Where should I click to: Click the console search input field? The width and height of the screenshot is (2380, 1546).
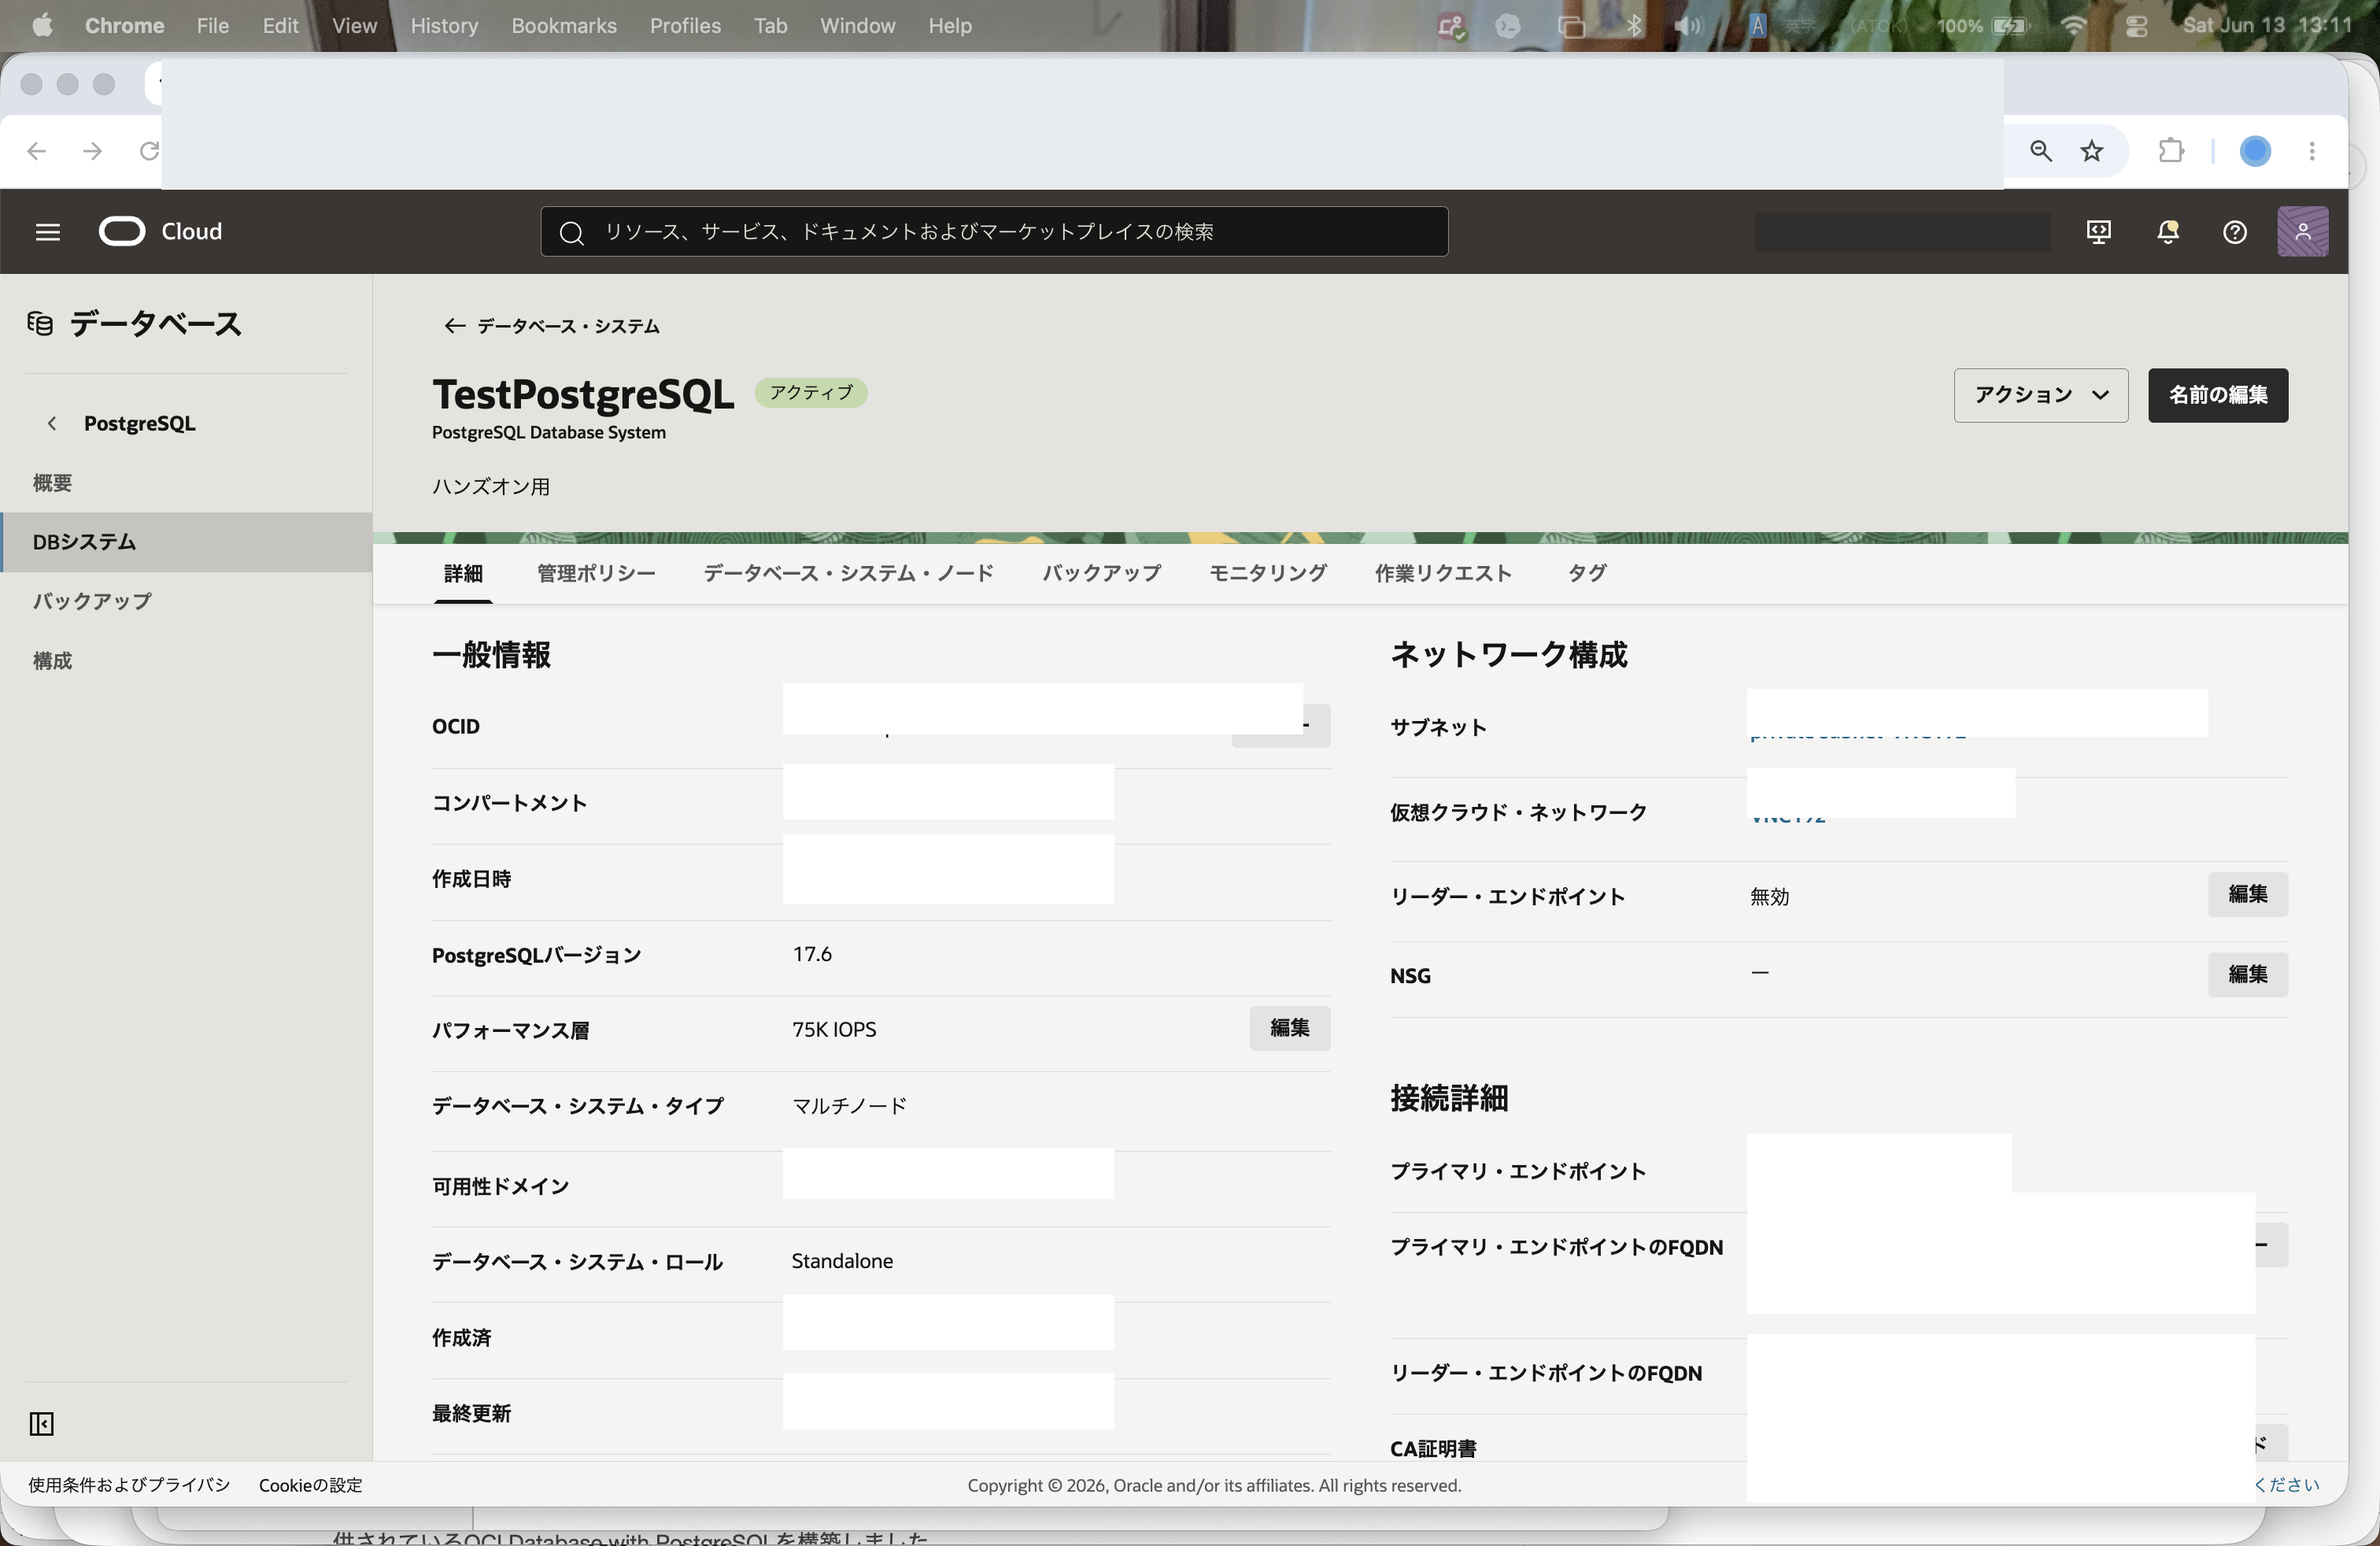(994, 232)
